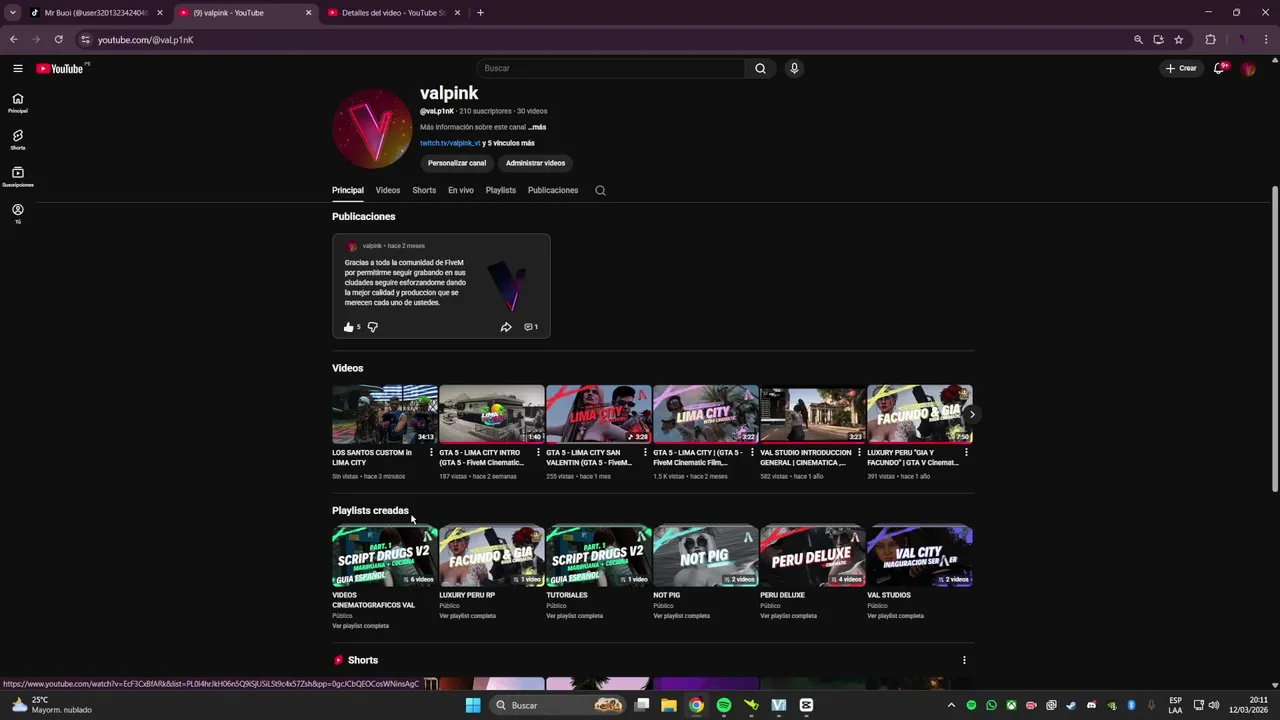Switch to the Shorts channel tab
The height and width of the screenshot is (720, 1280).
[424, 190]
